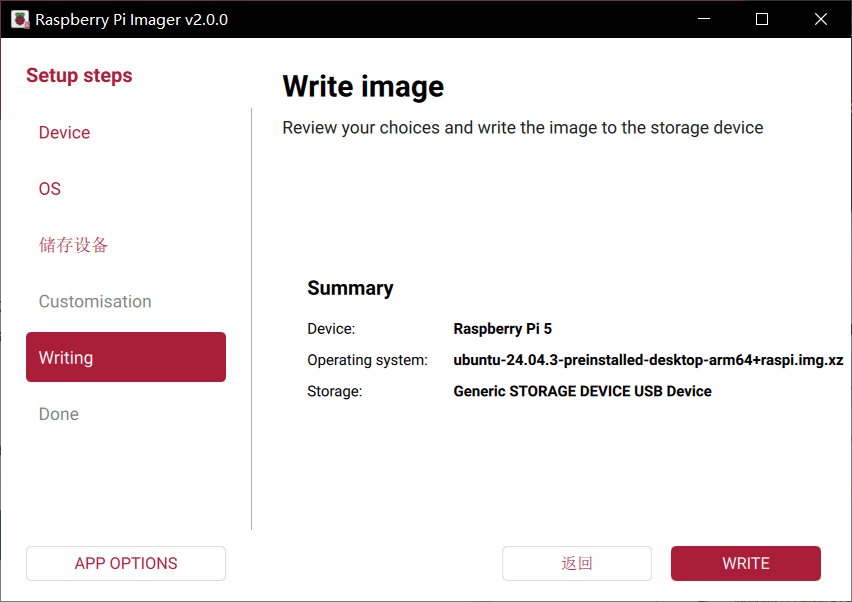Open the OS setup step

pyautogui.click(x=50, y=189)
